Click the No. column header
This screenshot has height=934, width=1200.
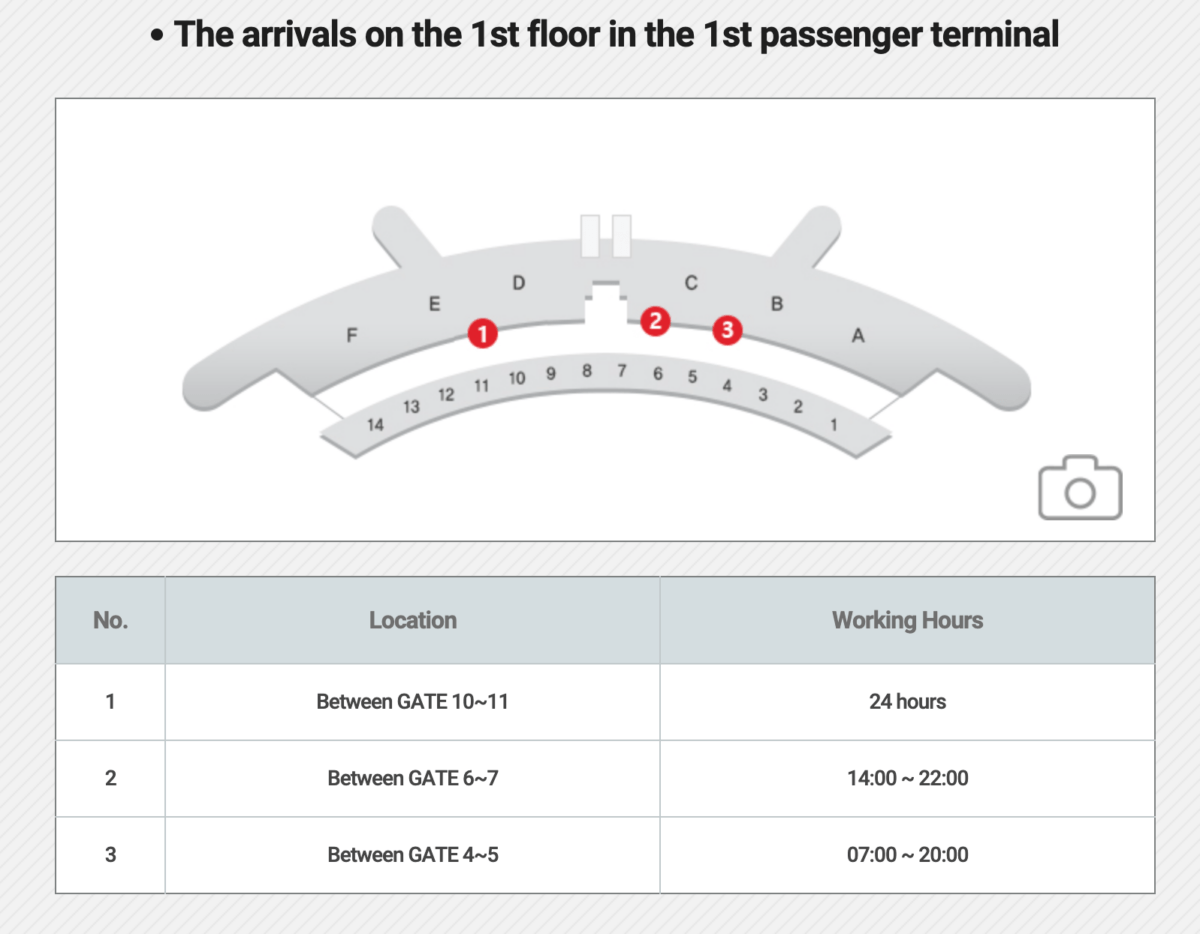pyautogui.click(x=110, y=620)
